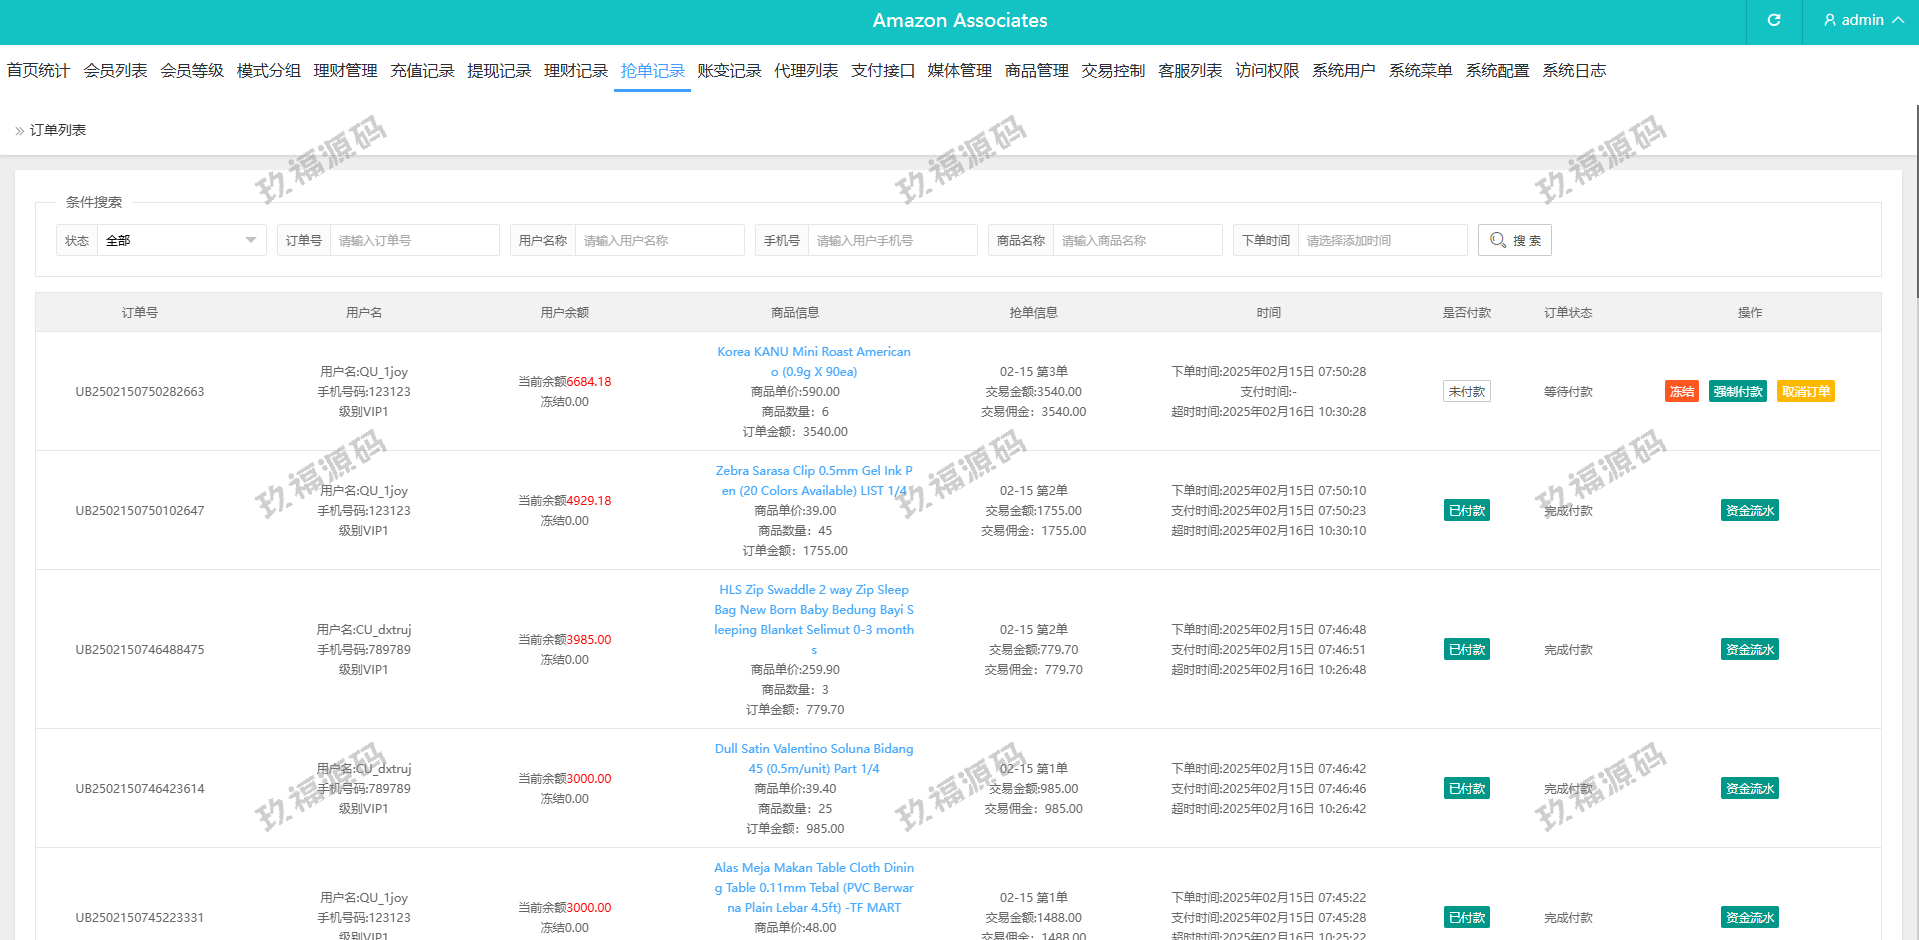The image size is (1919, 940).
Task: Open the 充值记录 menu tab
Action: [x=422, y=70]
